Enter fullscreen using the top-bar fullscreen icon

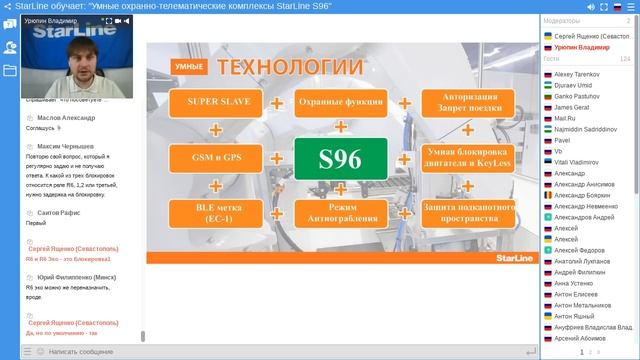pyautogui.click(x=604, y=7)
